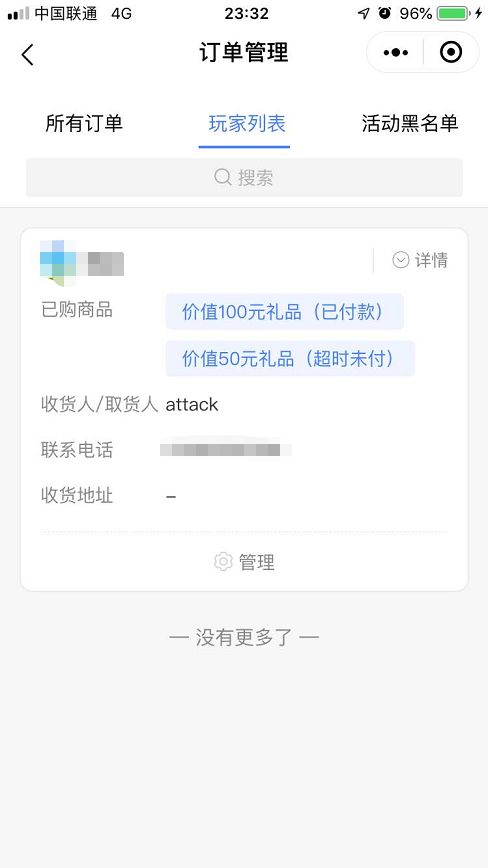Expand 详情 chevron on player card
The image size is (488, 868).
tap(401, 260)
